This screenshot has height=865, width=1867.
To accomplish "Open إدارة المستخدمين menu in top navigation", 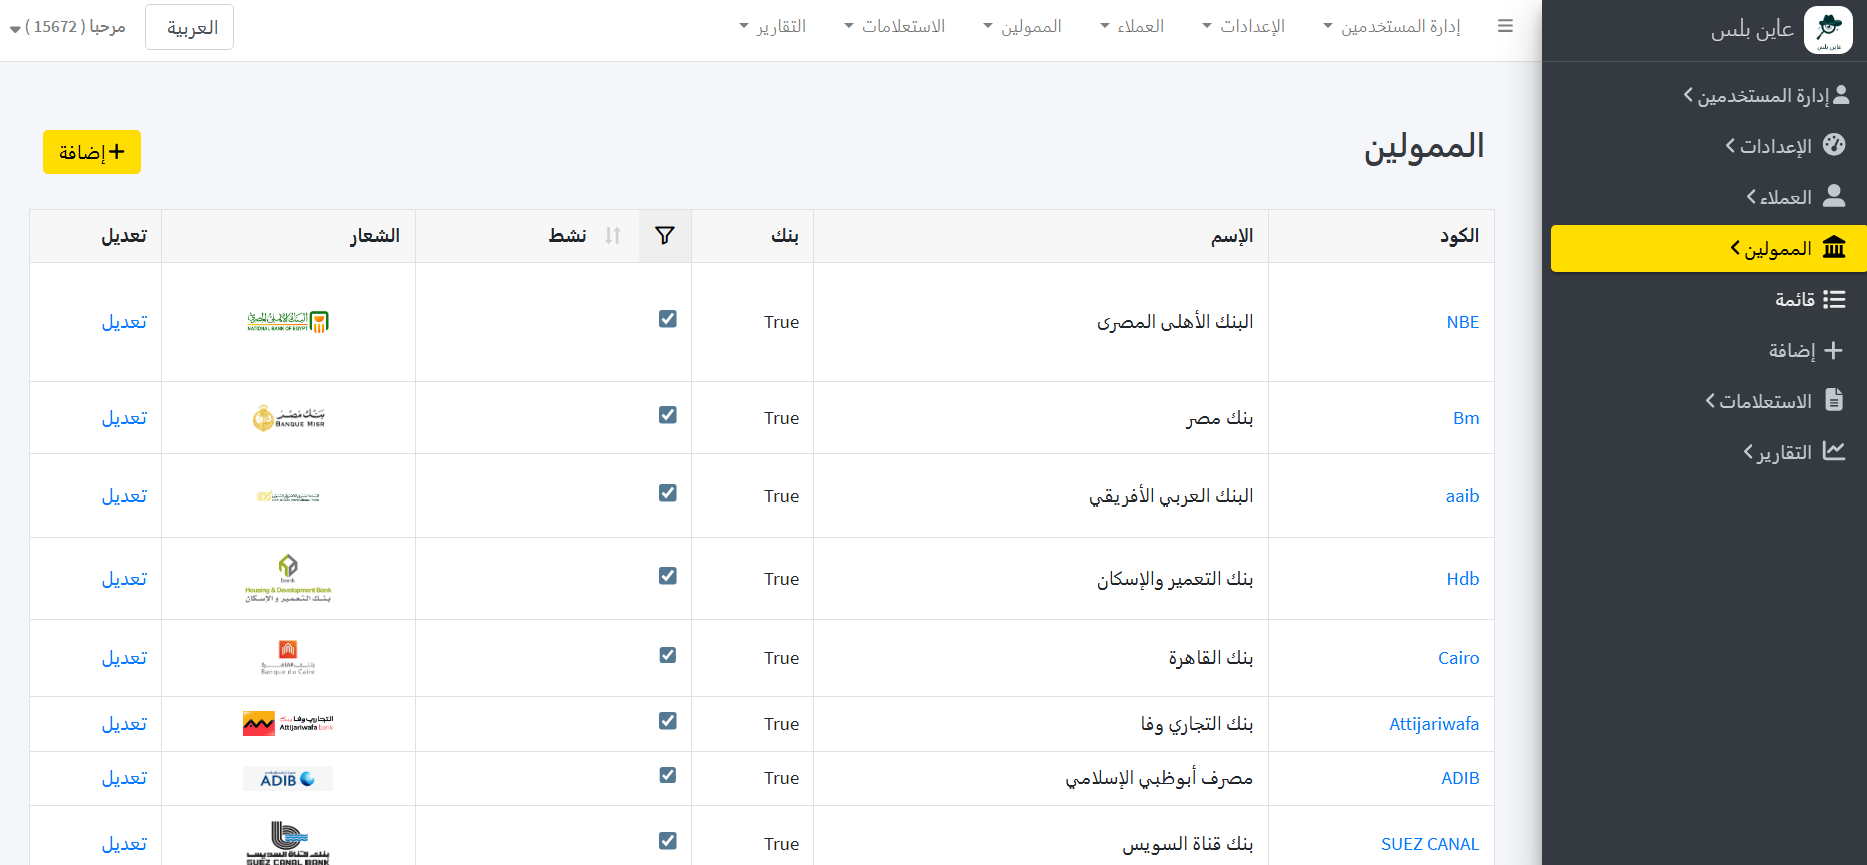I will [x=1392, y=27].
